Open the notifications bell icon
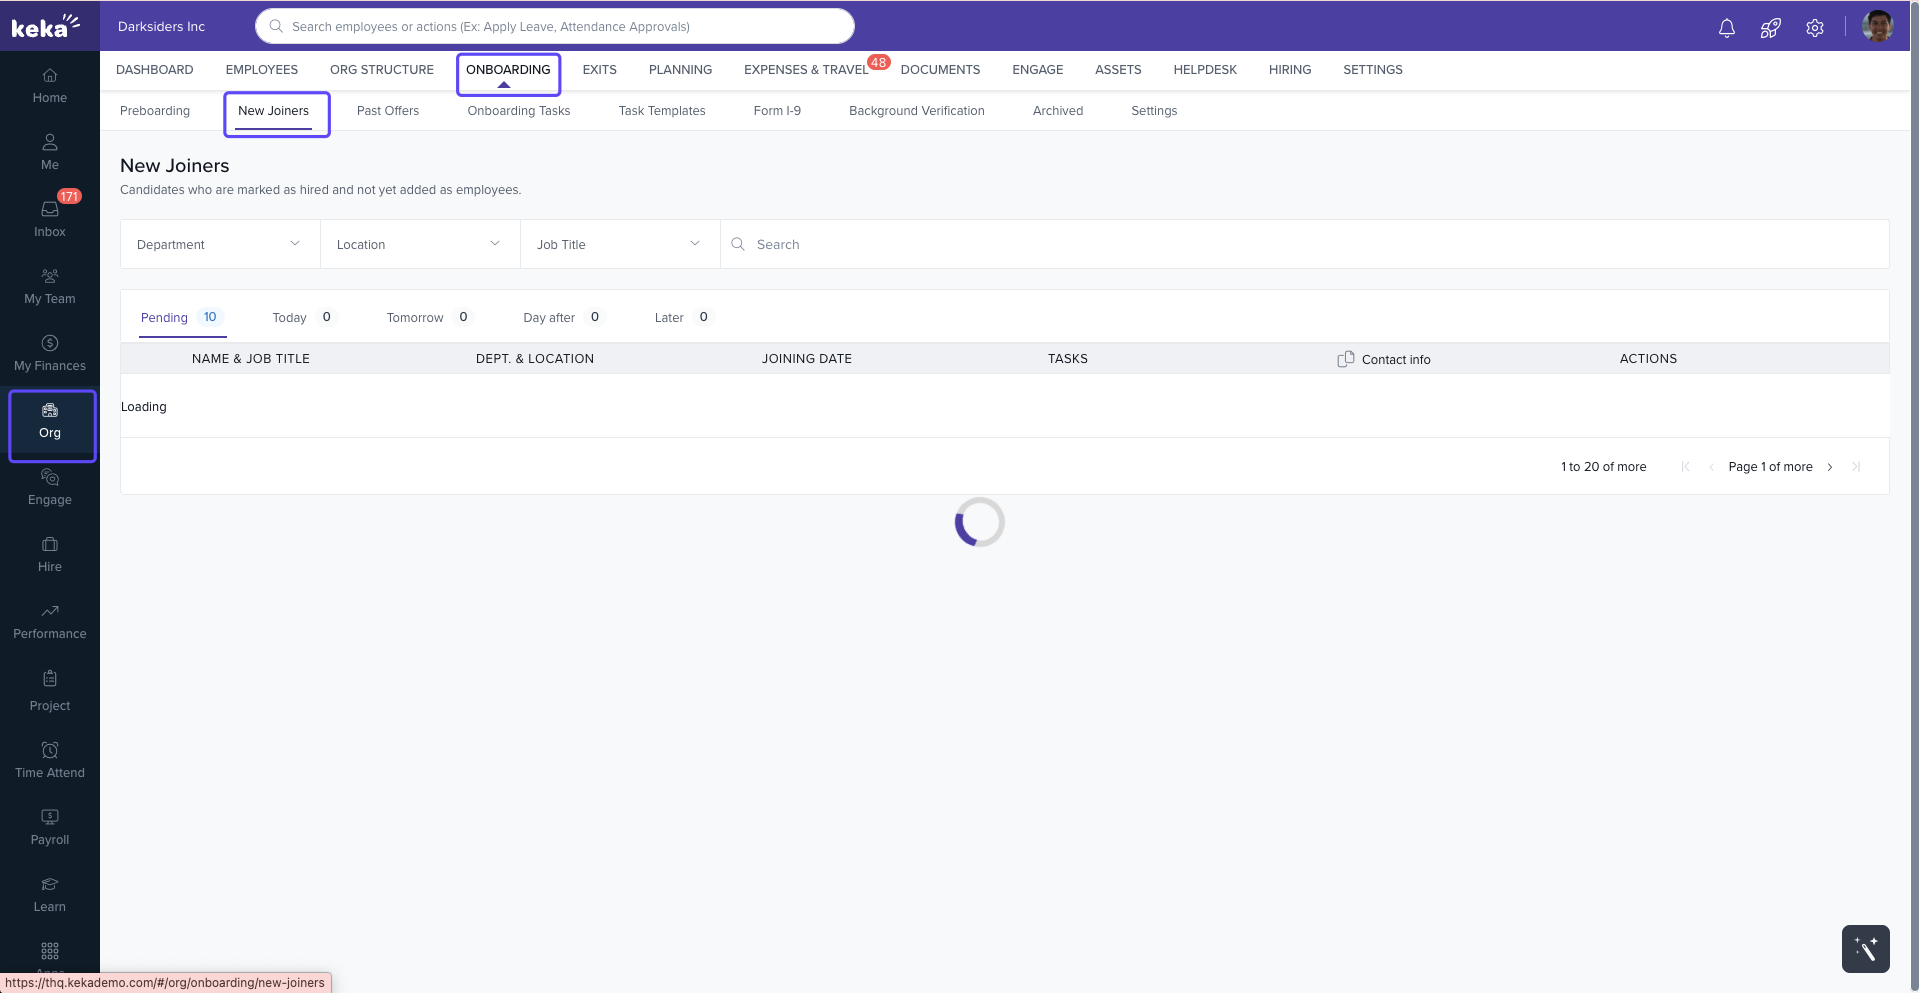 [1726, 28]
